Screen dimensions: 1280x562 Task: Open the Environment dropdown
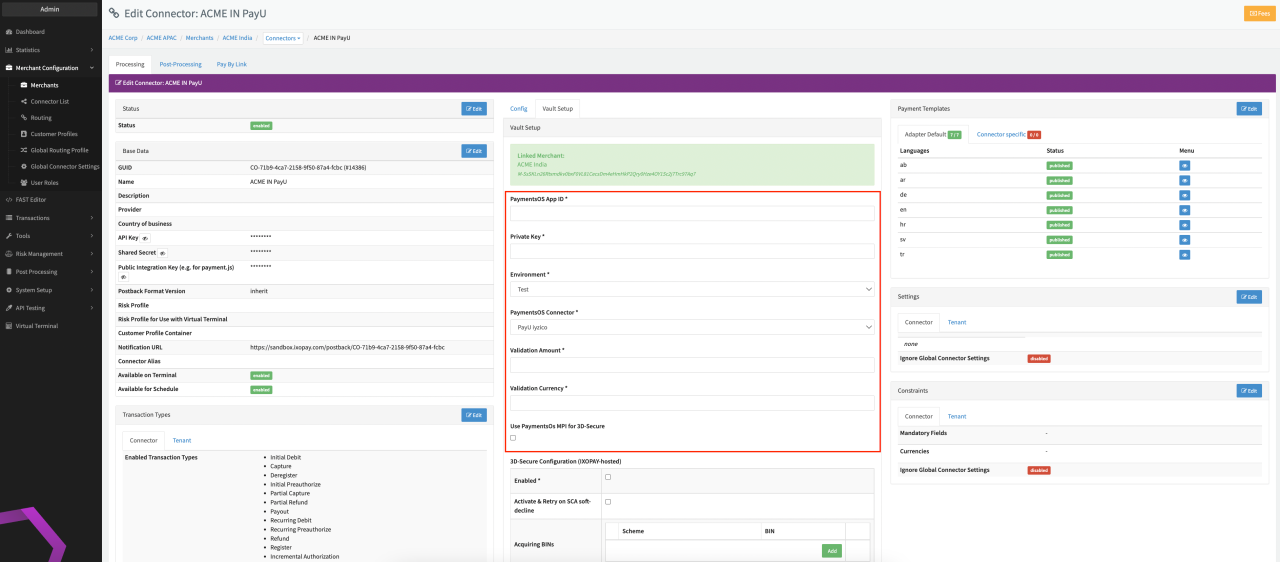coord(692,289)
